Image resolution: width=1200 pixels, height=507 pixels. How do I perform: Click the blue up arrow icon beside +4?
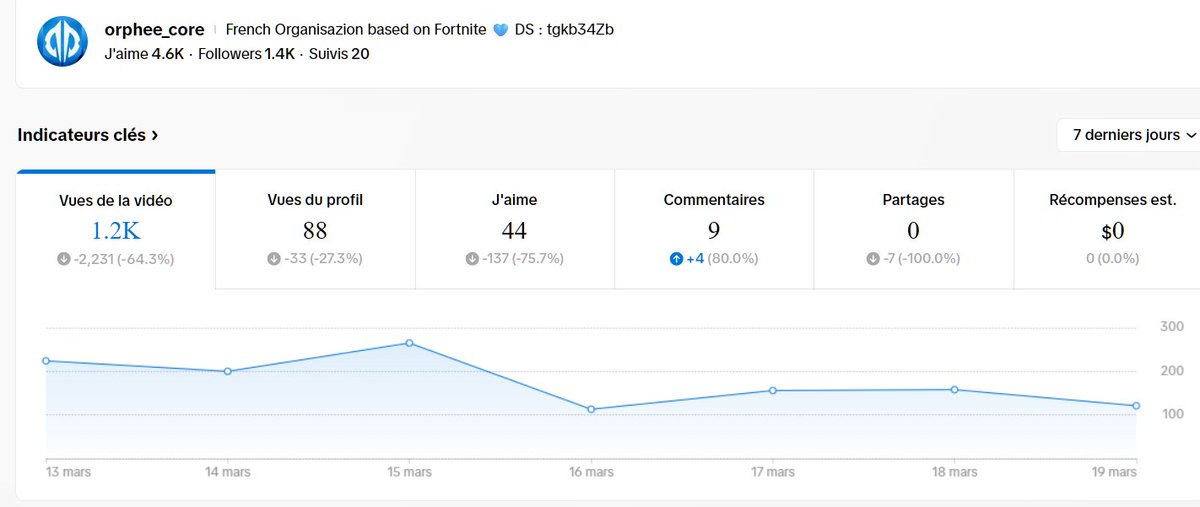click(676, 259)
